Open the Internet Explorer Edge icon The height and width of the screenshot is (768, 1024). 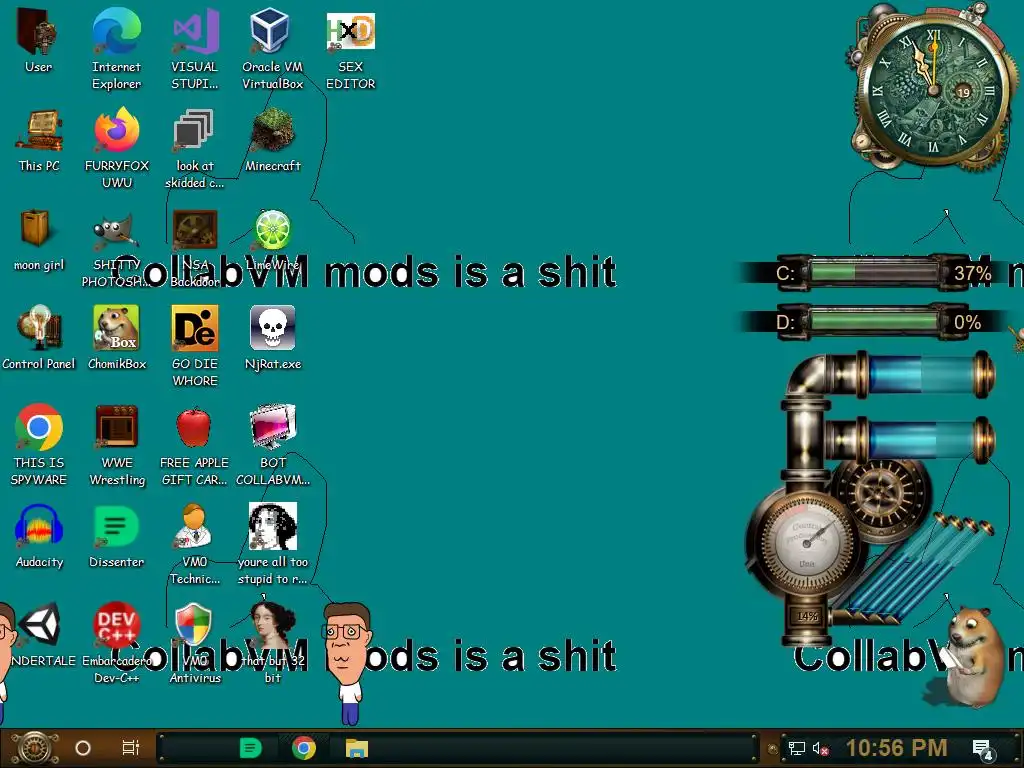coord(116,31)
